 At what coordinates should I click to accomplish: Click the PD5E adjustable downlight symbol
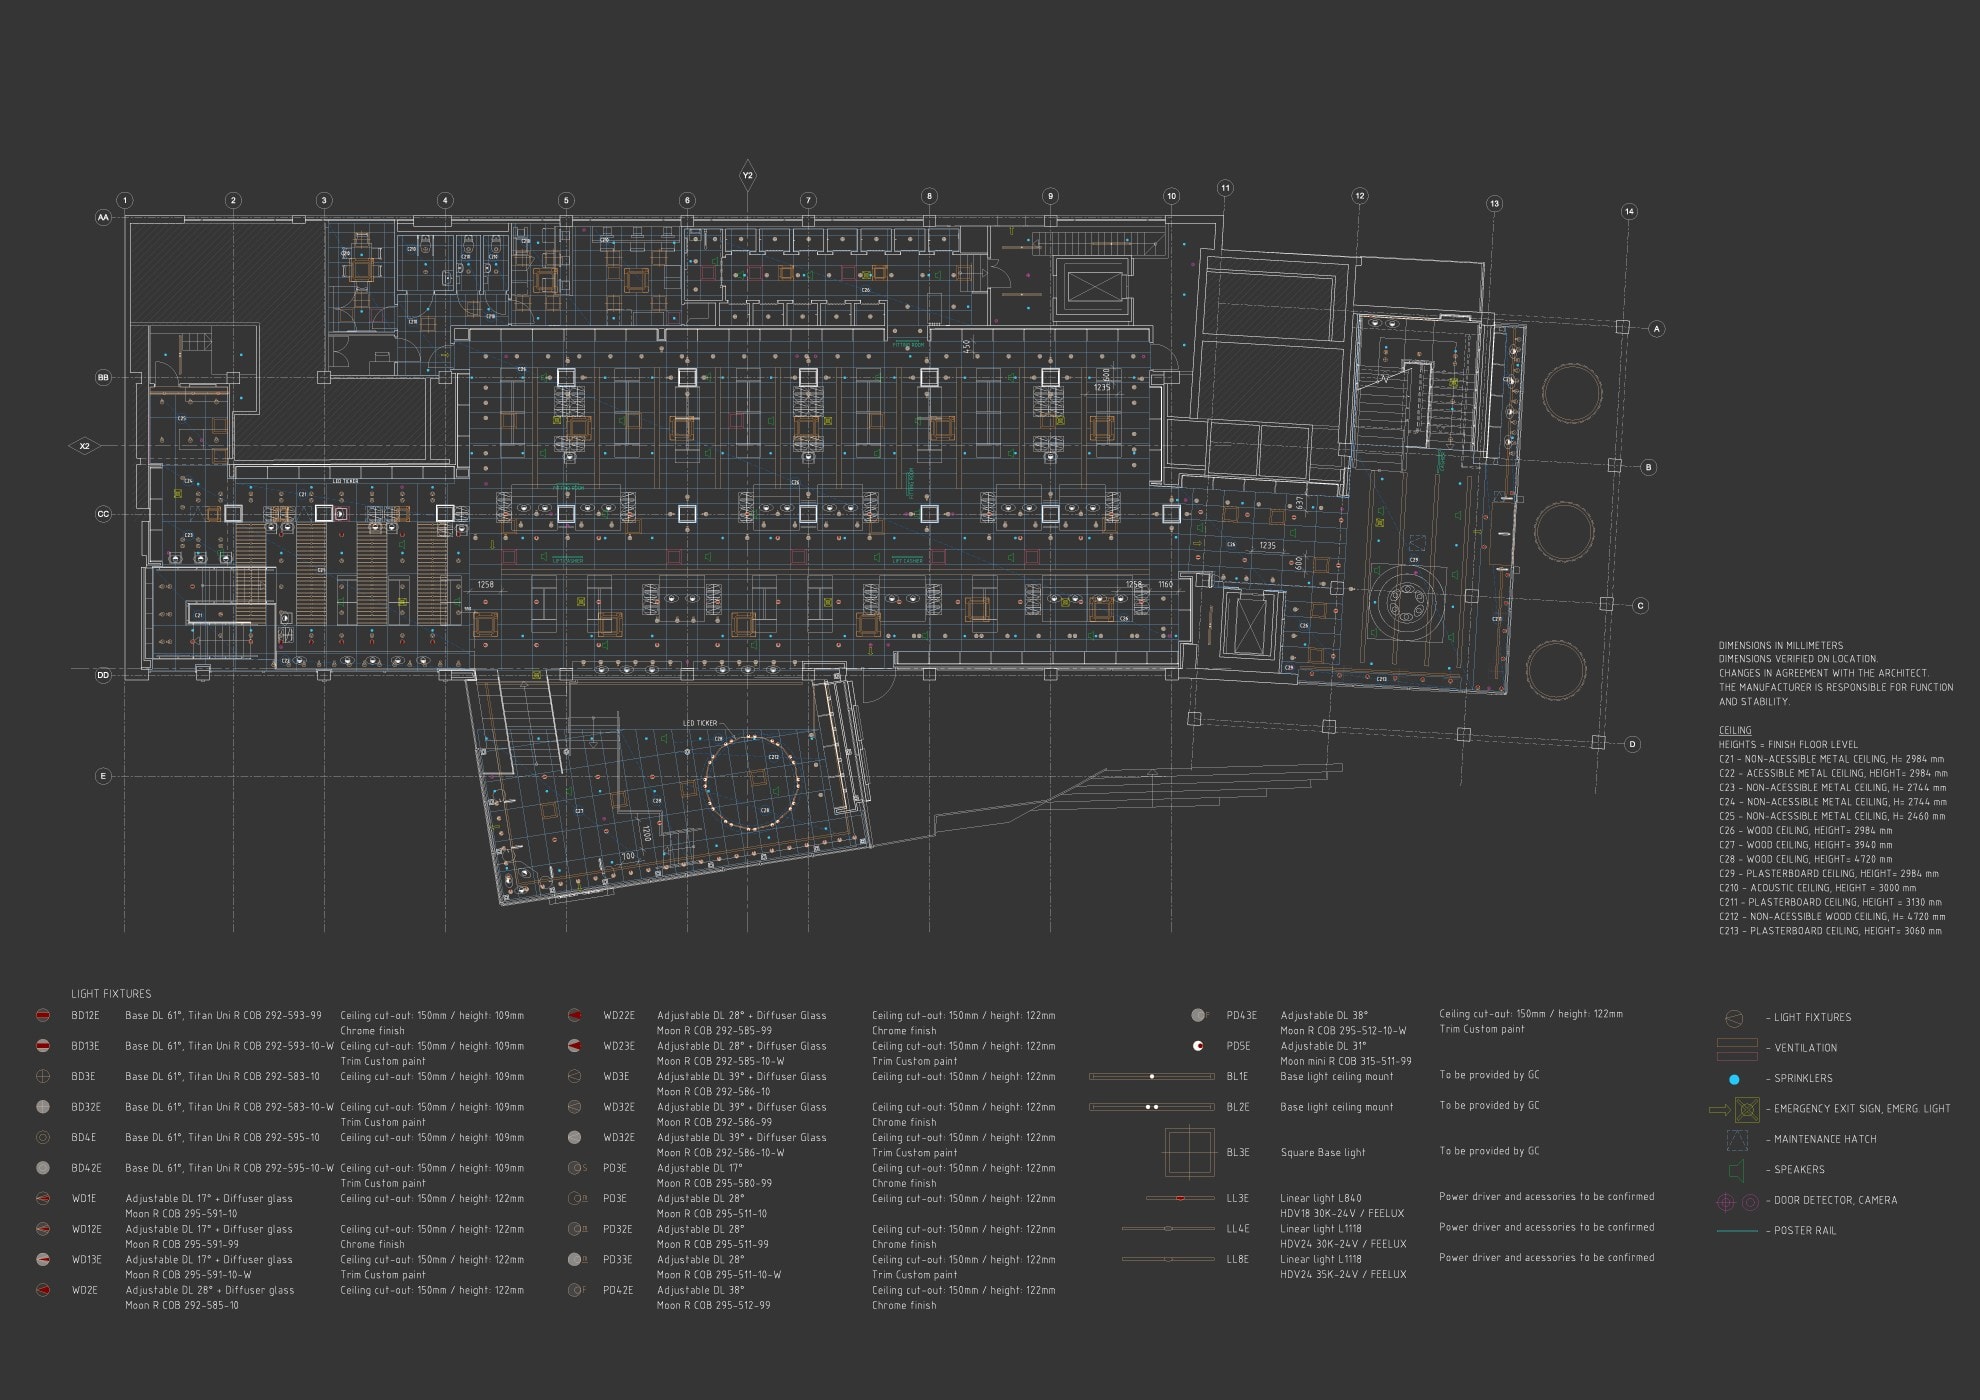click(x=1197, y=1047)
